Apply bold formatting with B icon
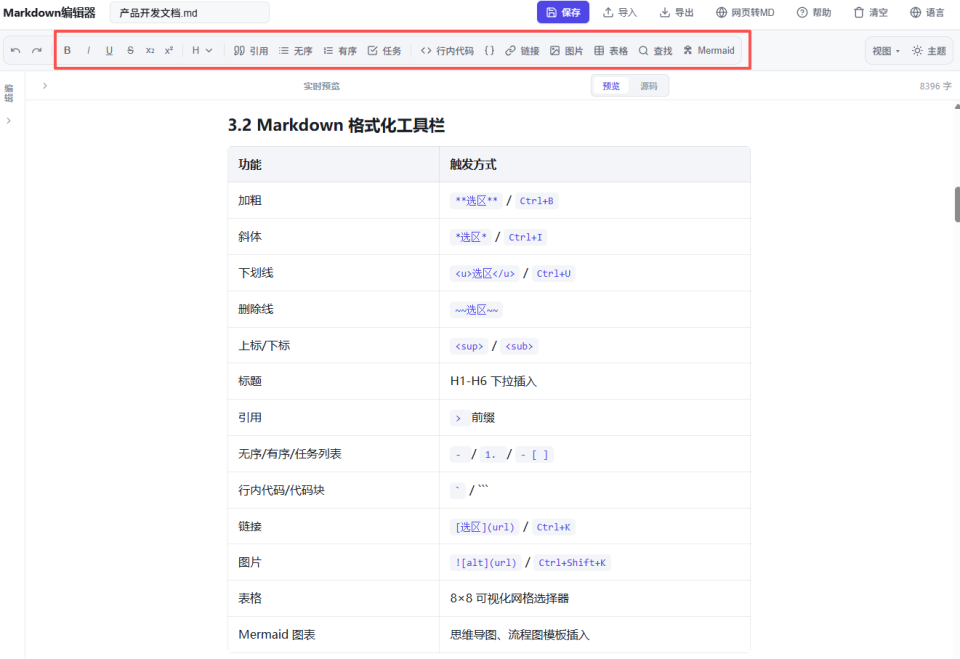960x659 pixels. point(67,51)
